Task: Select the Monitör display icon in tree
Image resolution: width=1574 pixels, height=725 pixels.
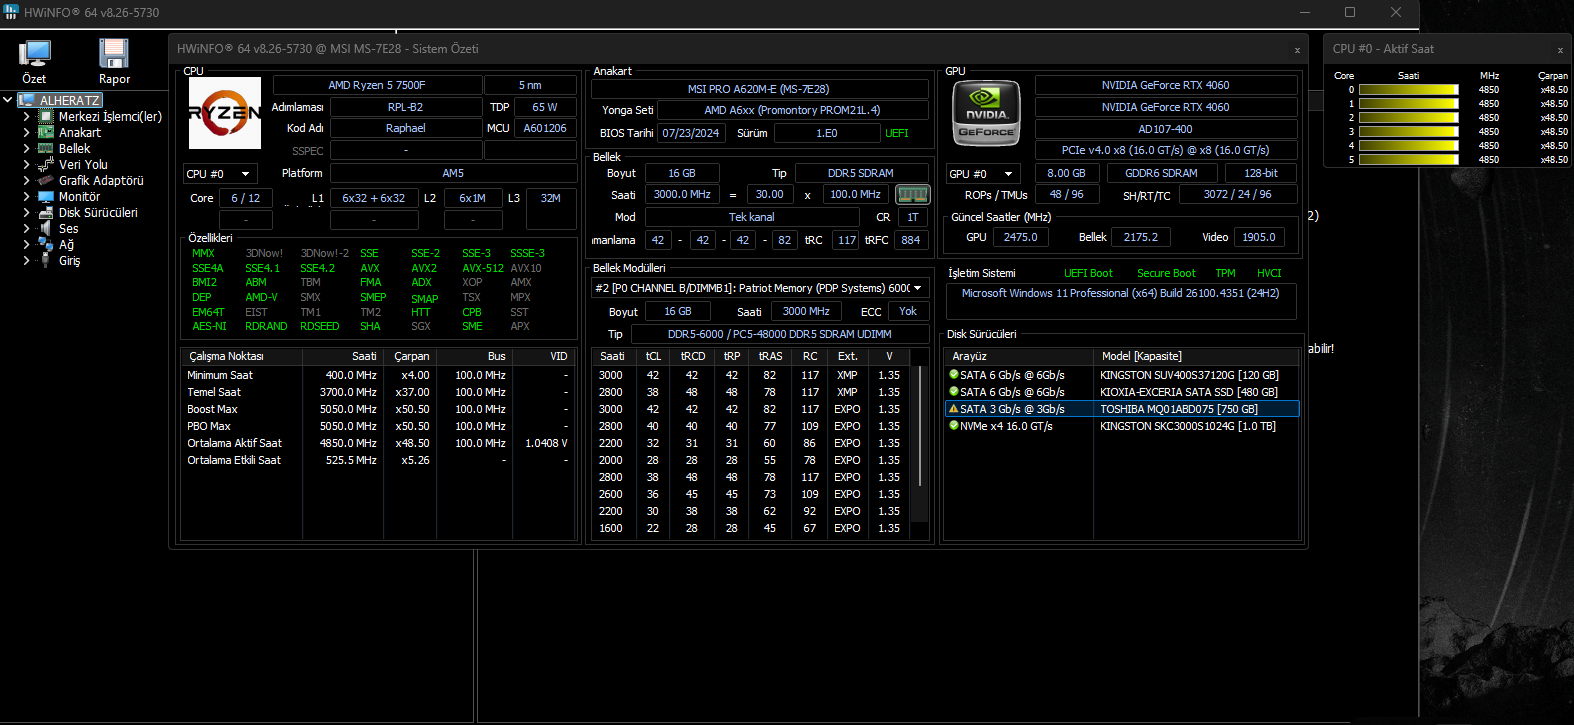Action: (x=46, y=196)
